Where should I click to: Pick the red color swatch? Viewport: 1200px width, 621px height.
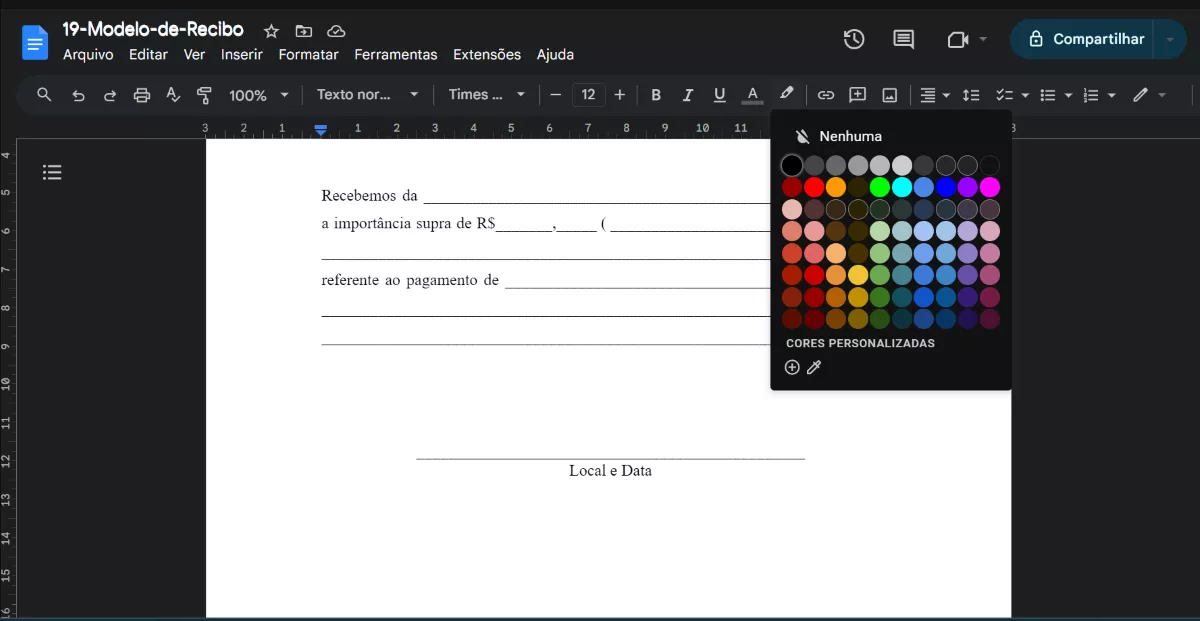click(814, 187)
